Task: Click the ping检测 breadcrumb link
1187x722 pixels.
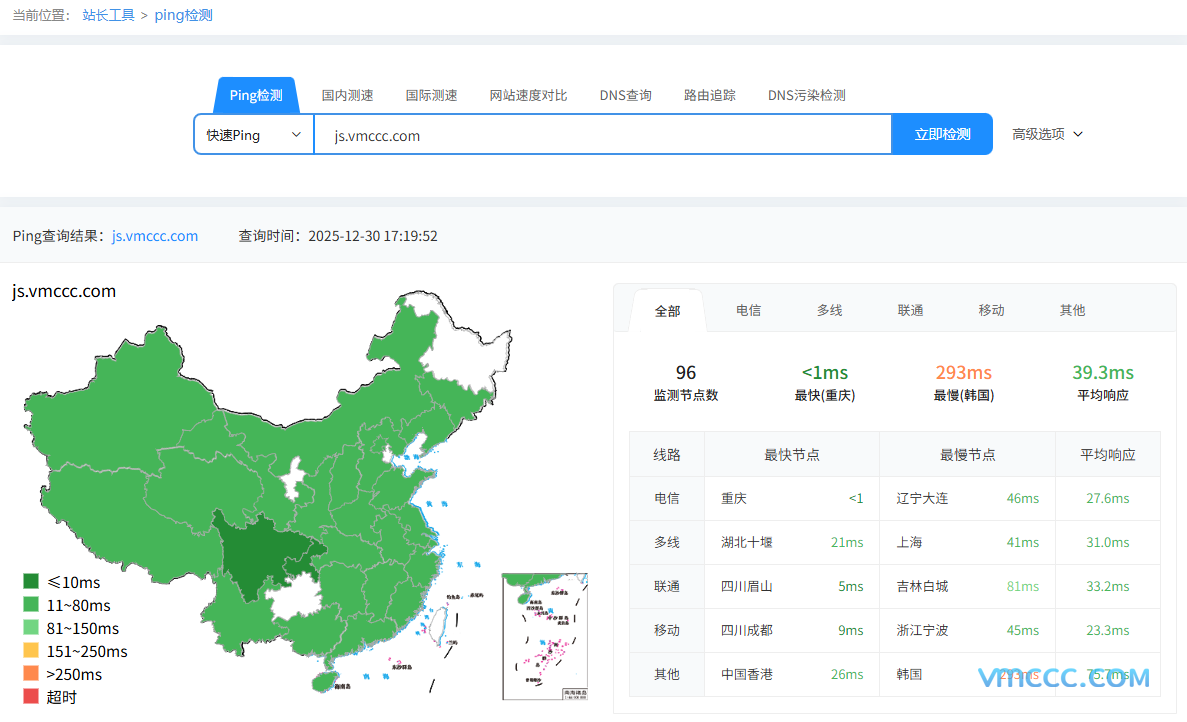Action: [x=183, y=15]
